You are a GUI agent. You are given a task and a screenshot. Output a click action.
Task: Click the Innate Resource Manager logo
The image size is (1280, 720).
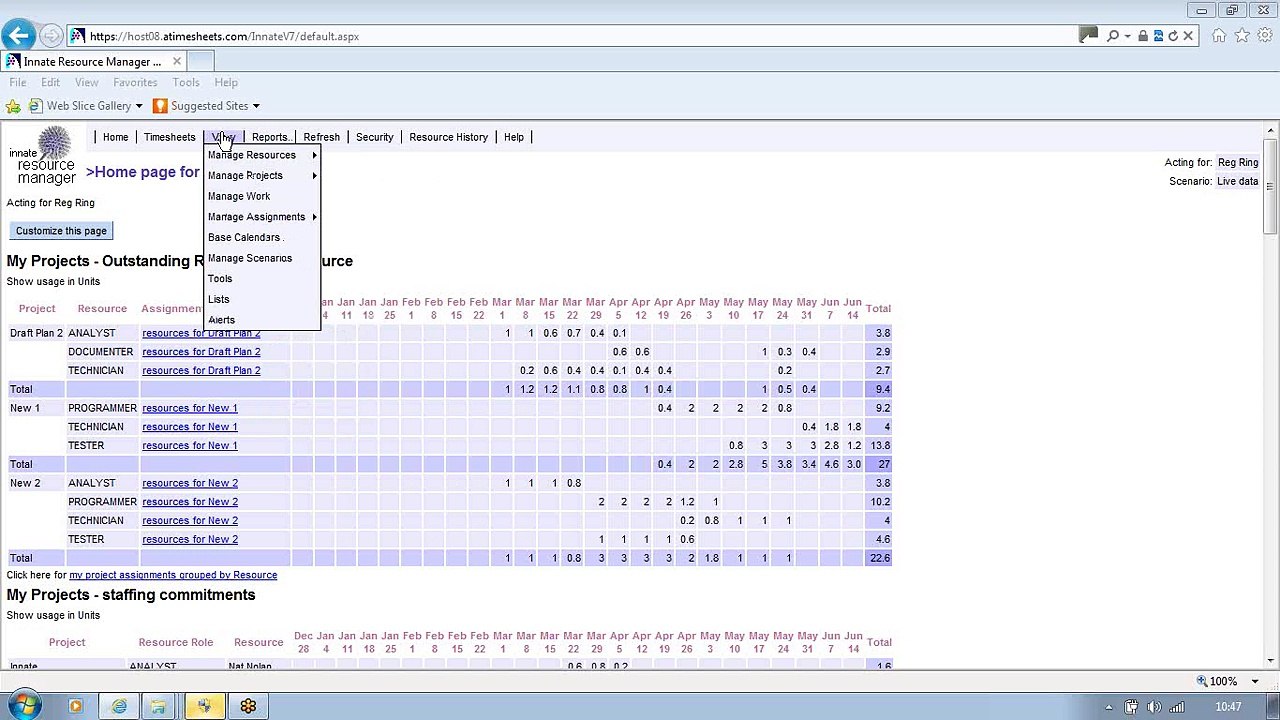tap(43, 156)
